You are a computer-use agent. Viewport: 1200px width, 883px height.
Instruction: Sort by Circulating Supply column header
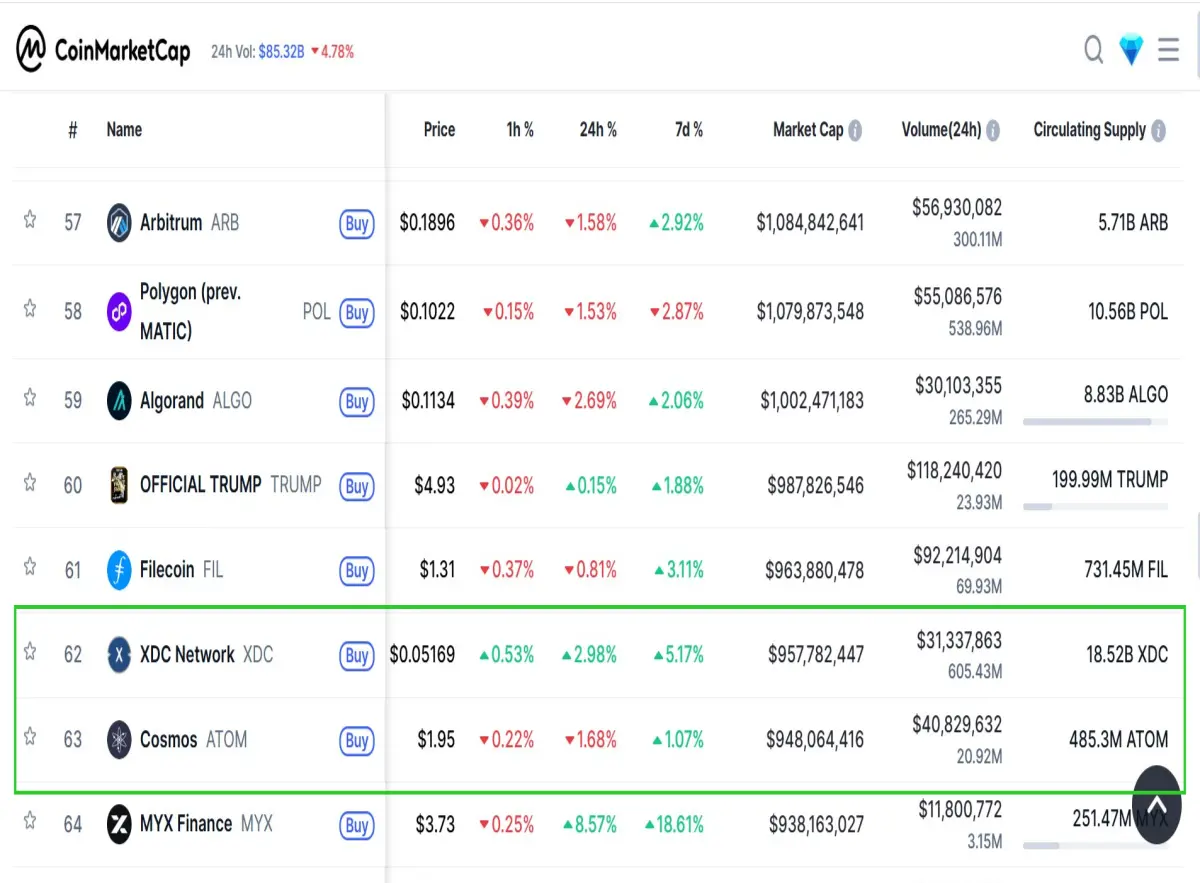[x=1089, y=130]
